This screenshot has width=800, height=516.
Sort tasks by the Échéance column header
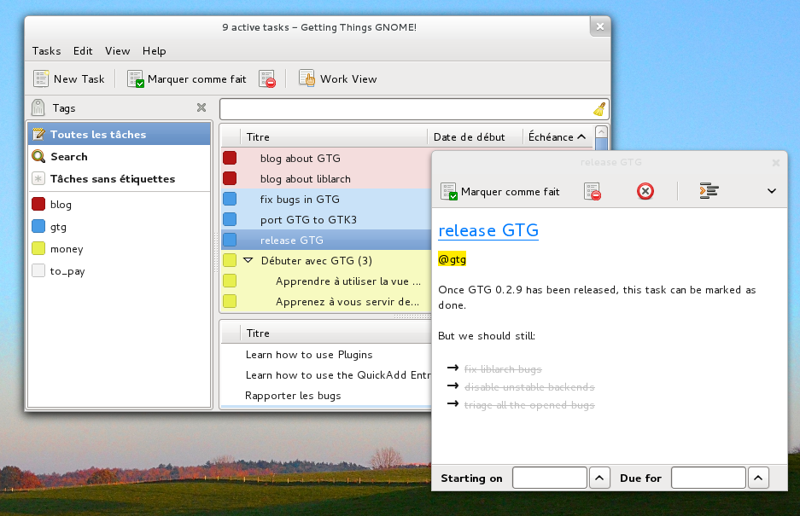pyautogui.click(x=551, y=137)
